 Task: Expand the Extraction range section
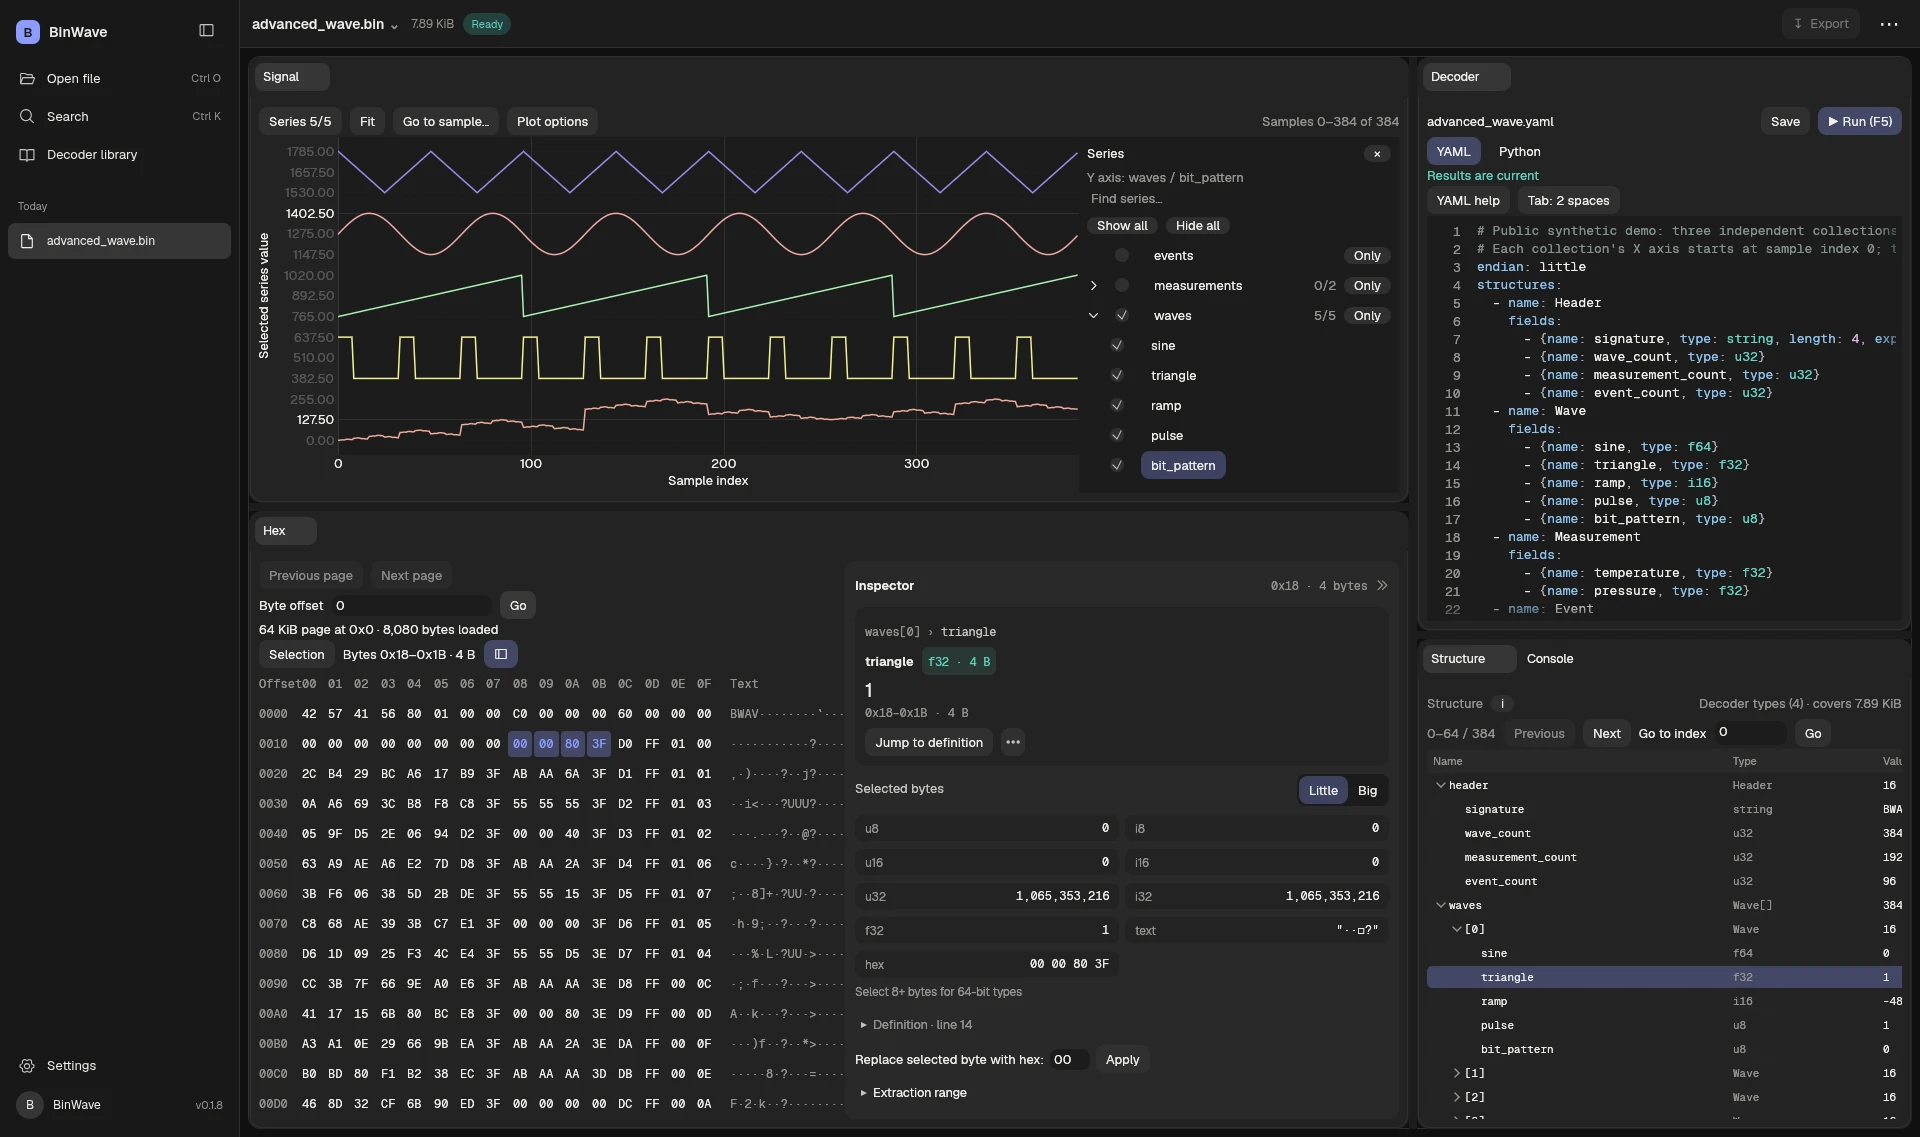pyautogui.click(x=913, y=1093)
